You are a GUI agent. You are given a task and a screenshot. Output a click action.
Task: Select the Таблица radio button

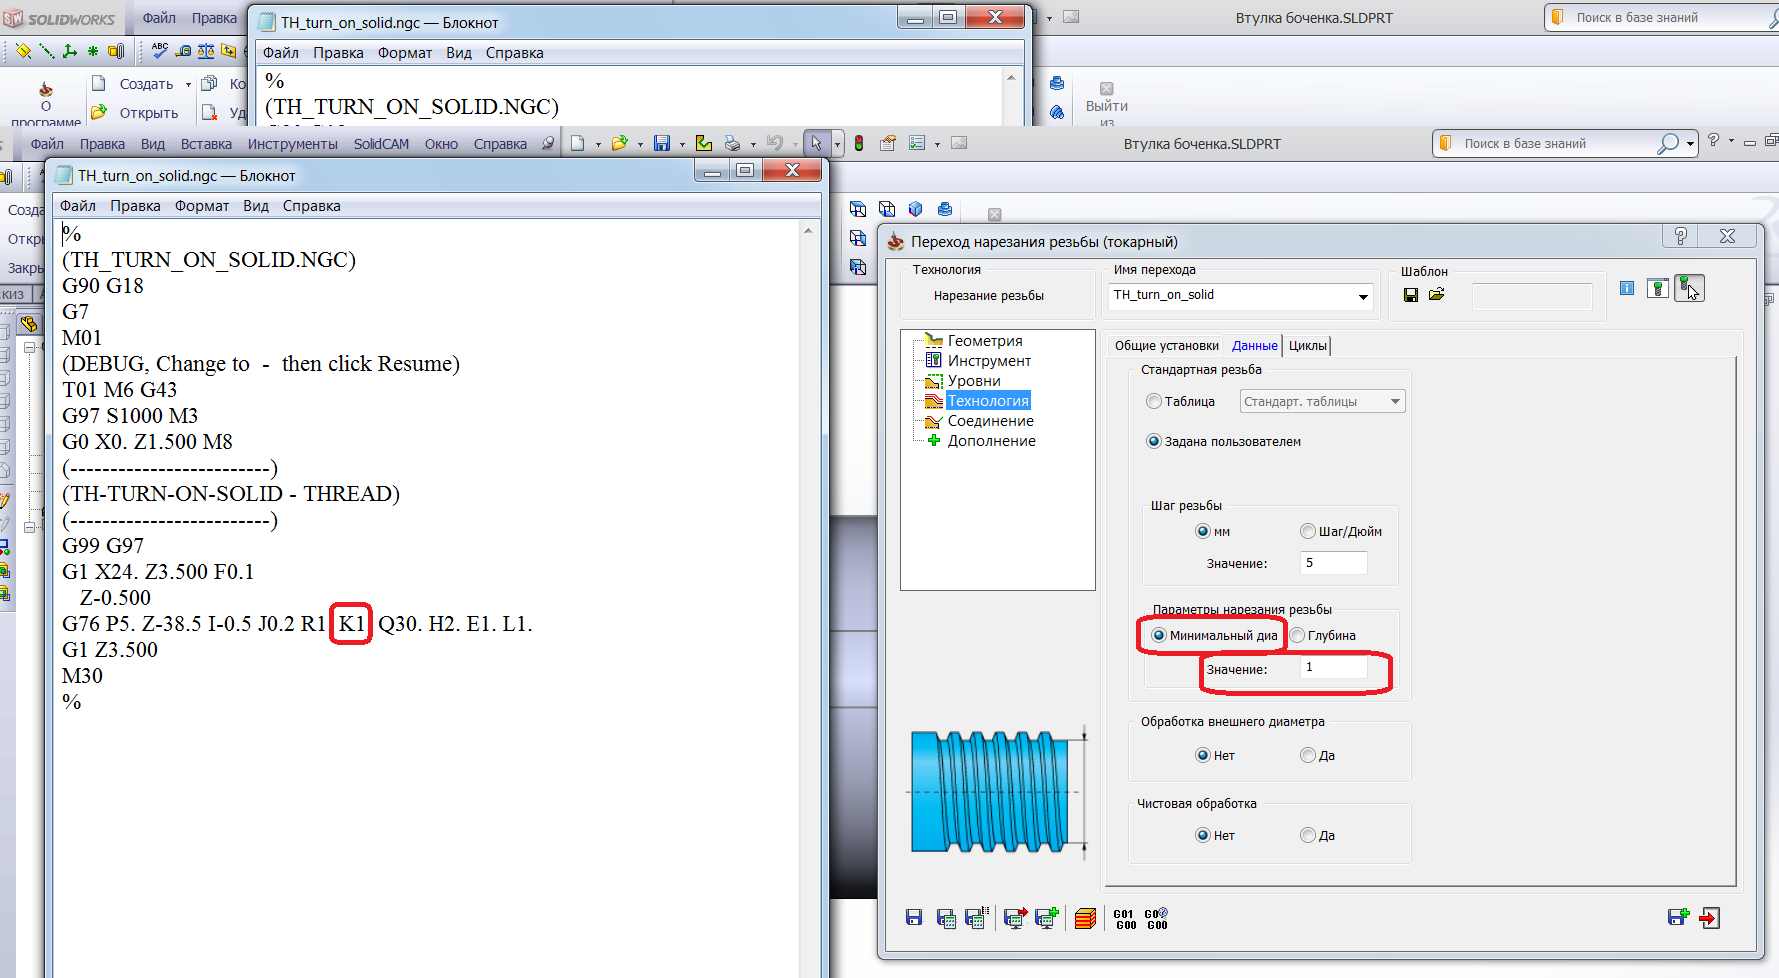[1154, 401]
